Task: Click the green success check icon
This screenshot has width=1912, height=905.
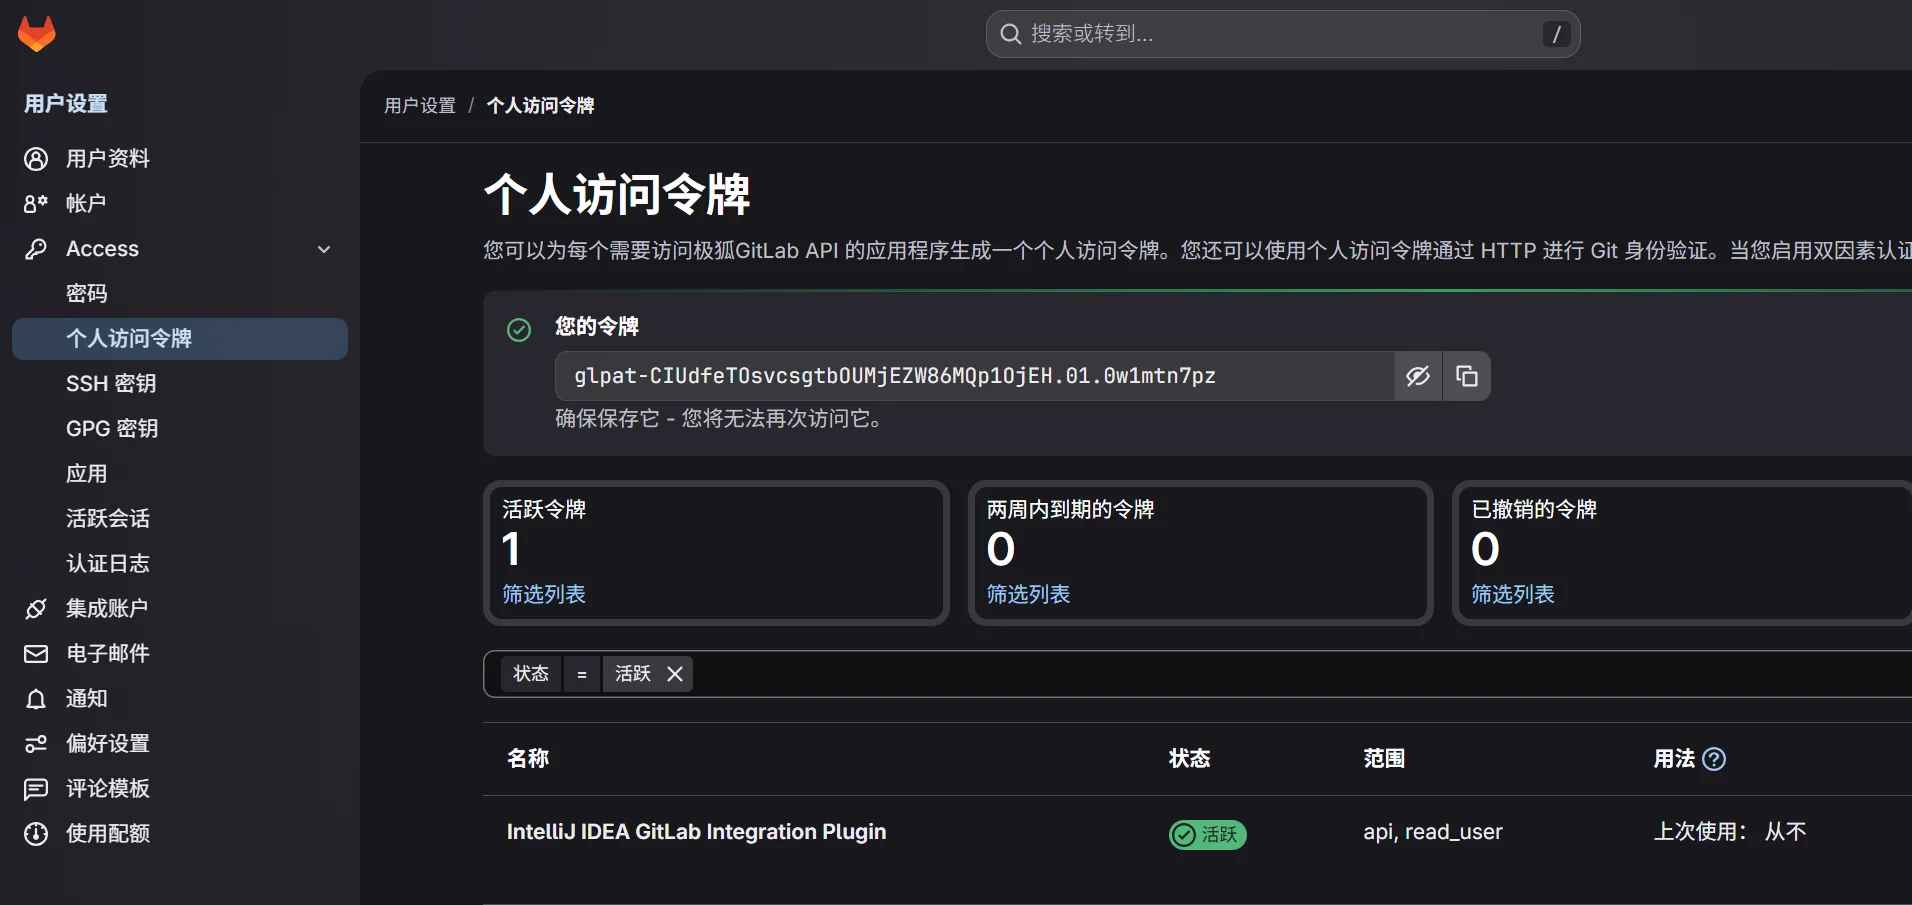Action: pyautogui.click(x=519, y=330)
